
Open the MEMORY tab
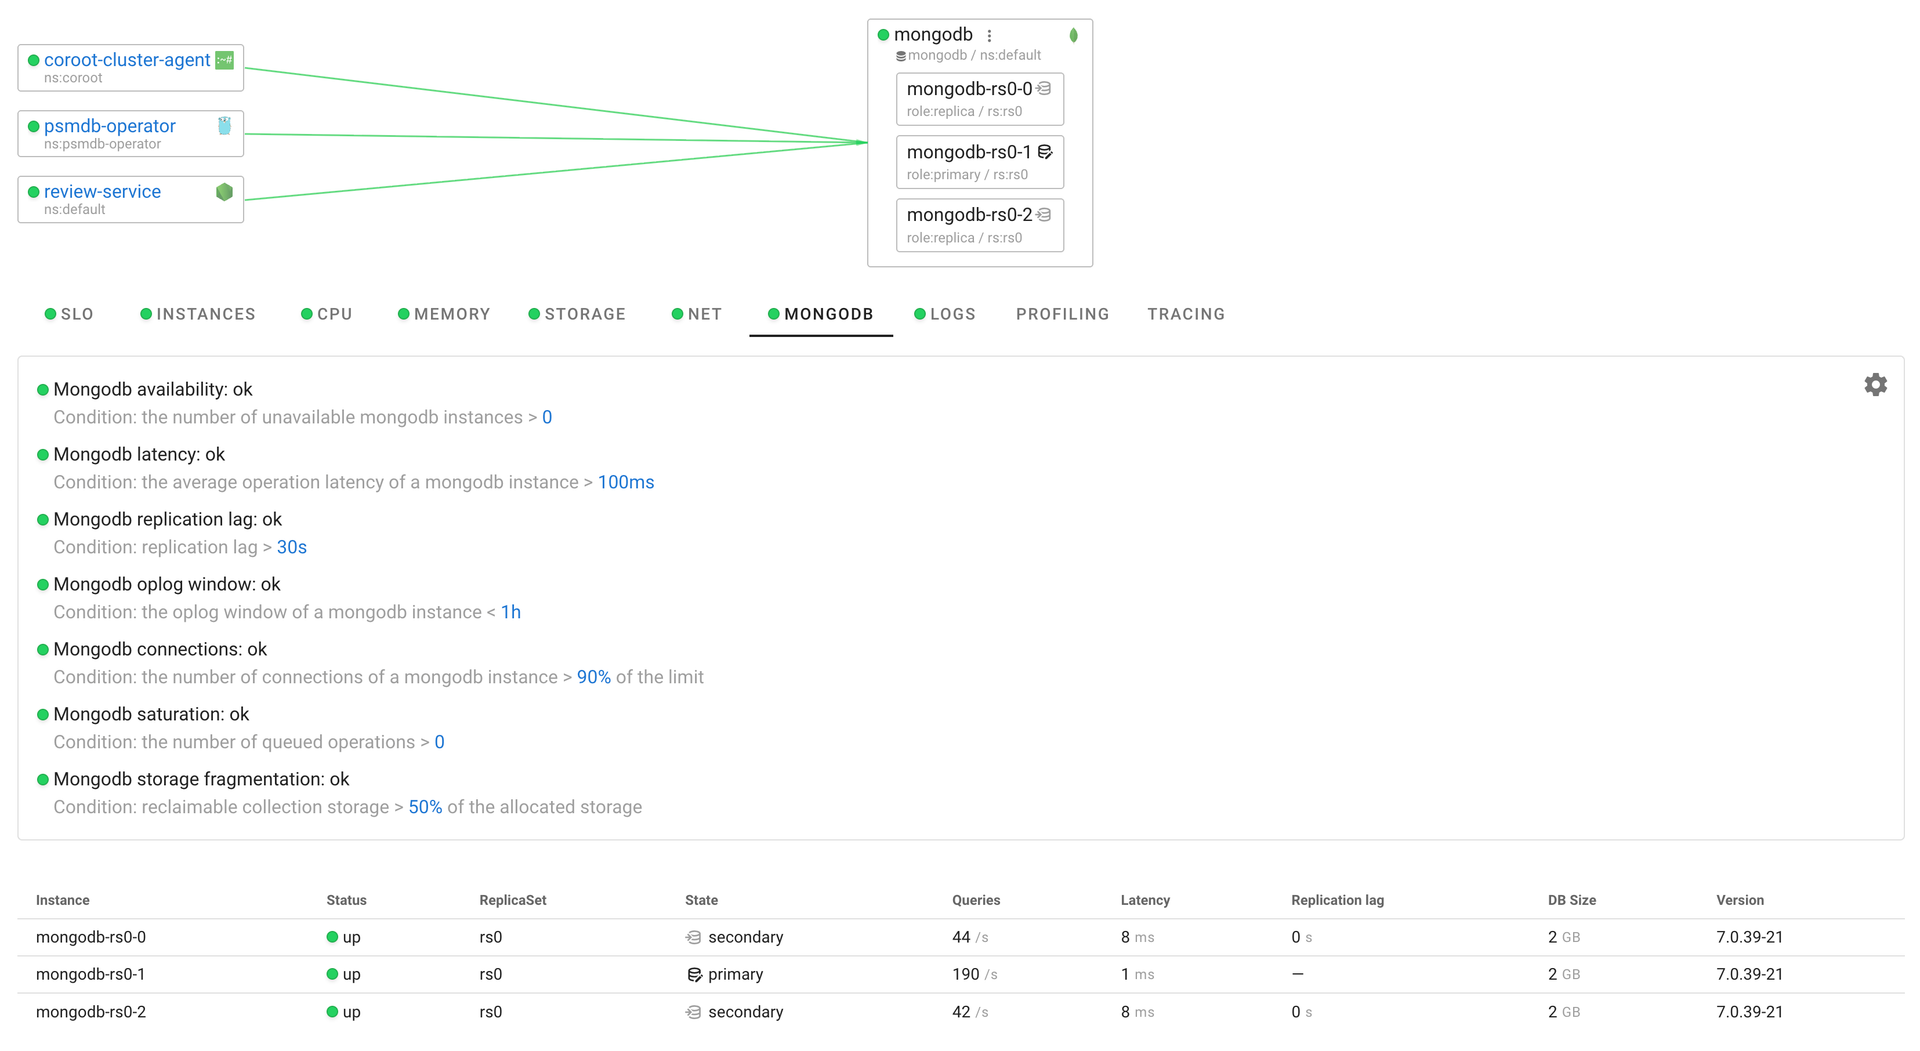444,314
